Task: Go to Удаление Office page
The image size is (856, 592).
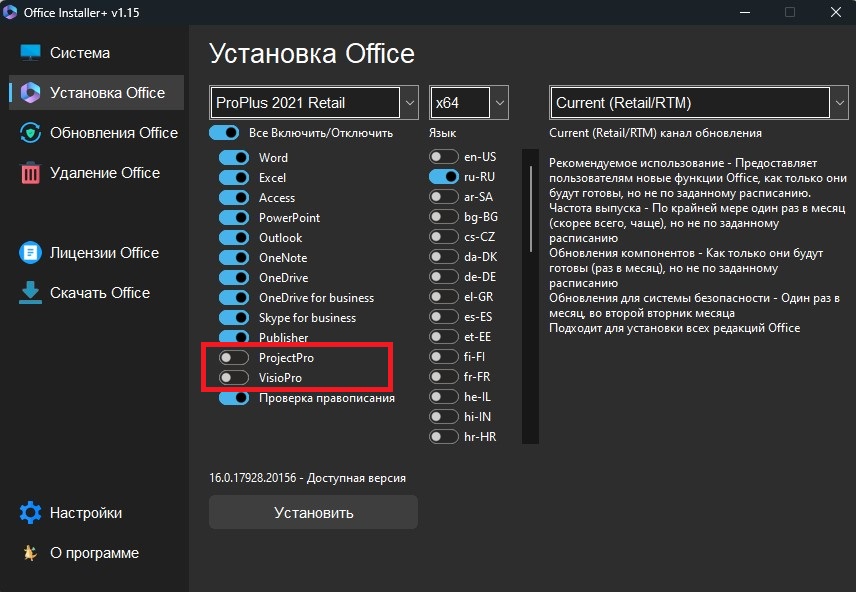Action: click(x=96, y=173)
